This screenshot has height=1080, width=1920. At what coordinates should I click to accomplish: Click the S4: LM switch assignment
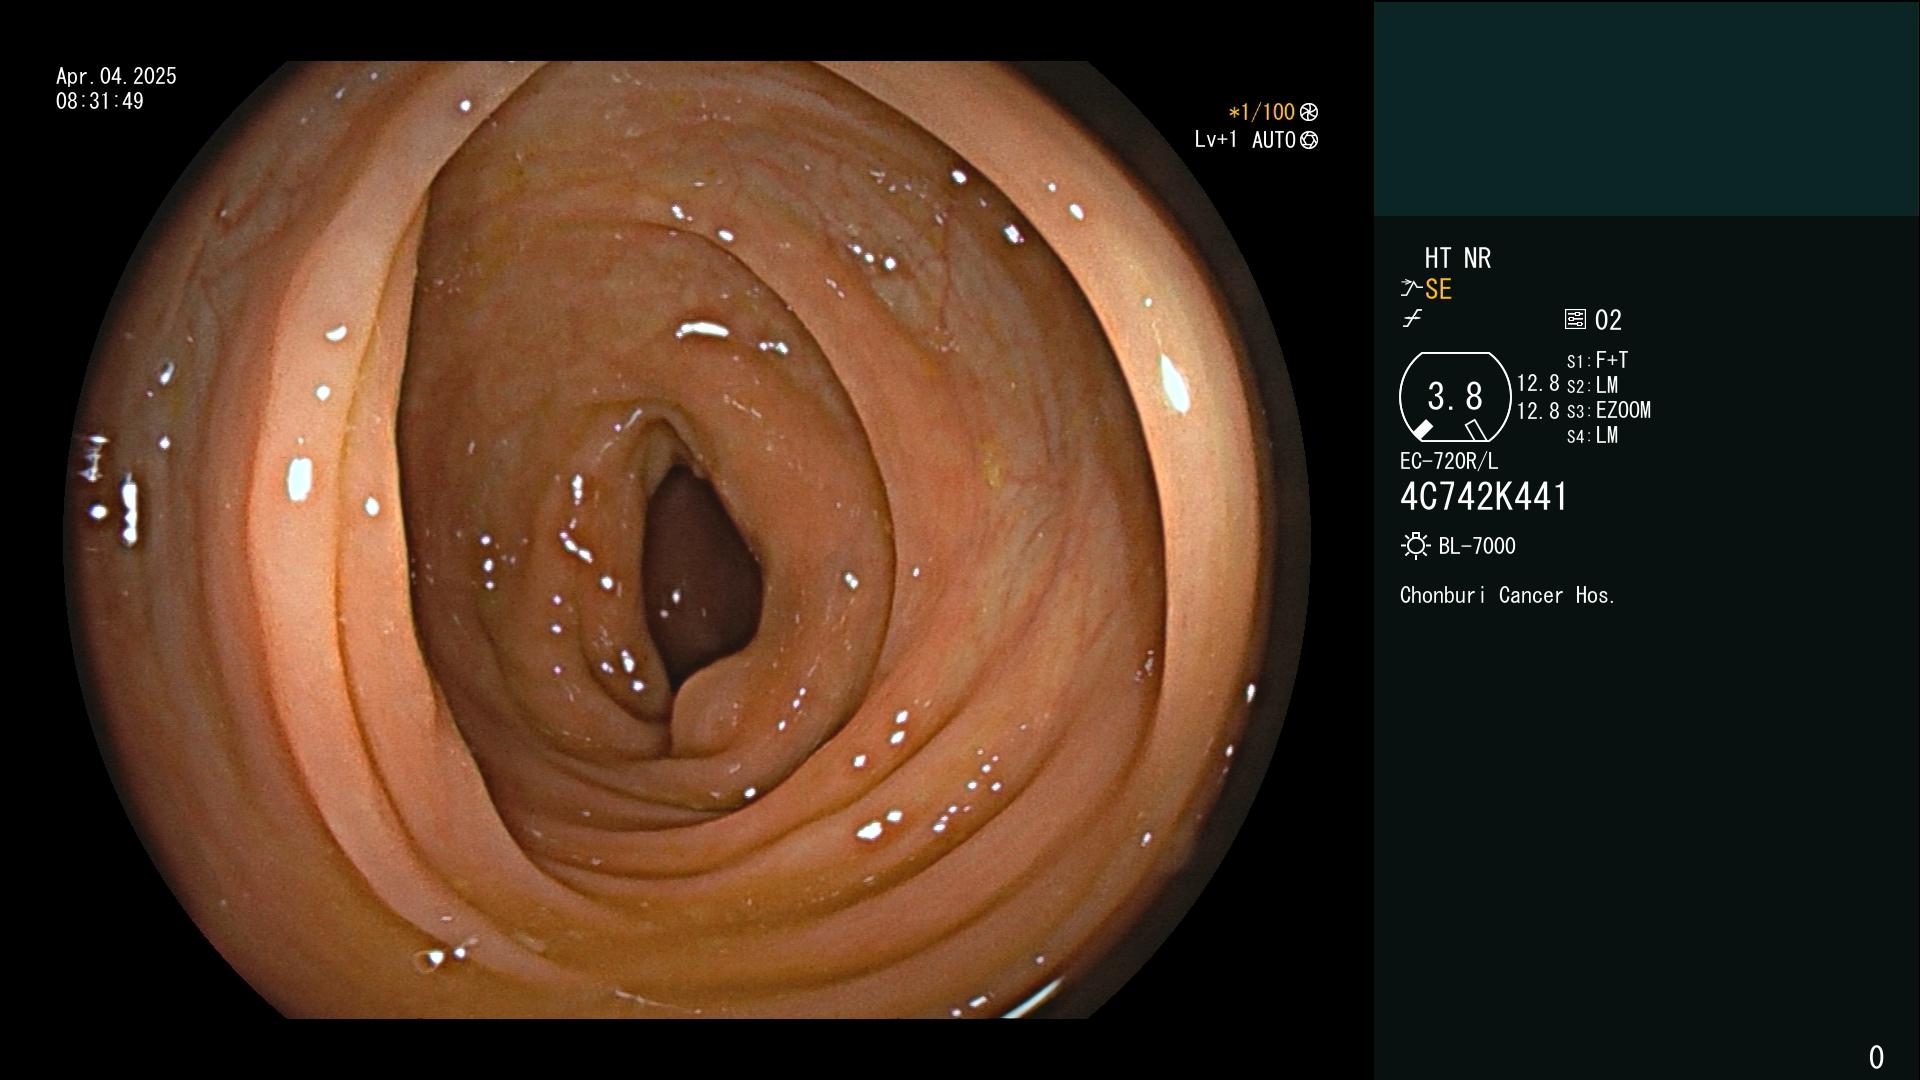point(1592,435)
